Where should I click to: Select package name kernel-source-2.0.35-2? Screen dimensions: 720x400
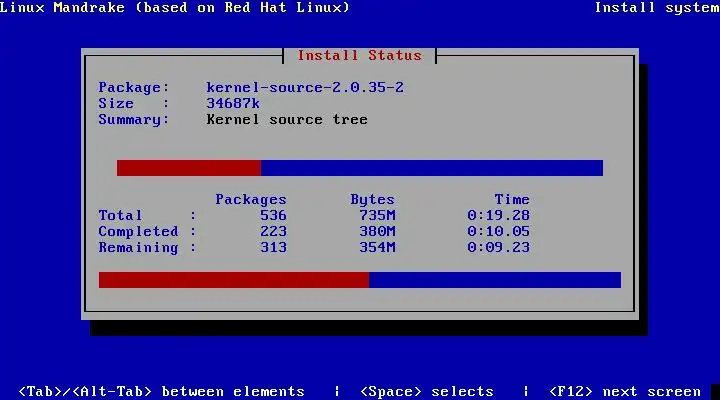point(305,87)
